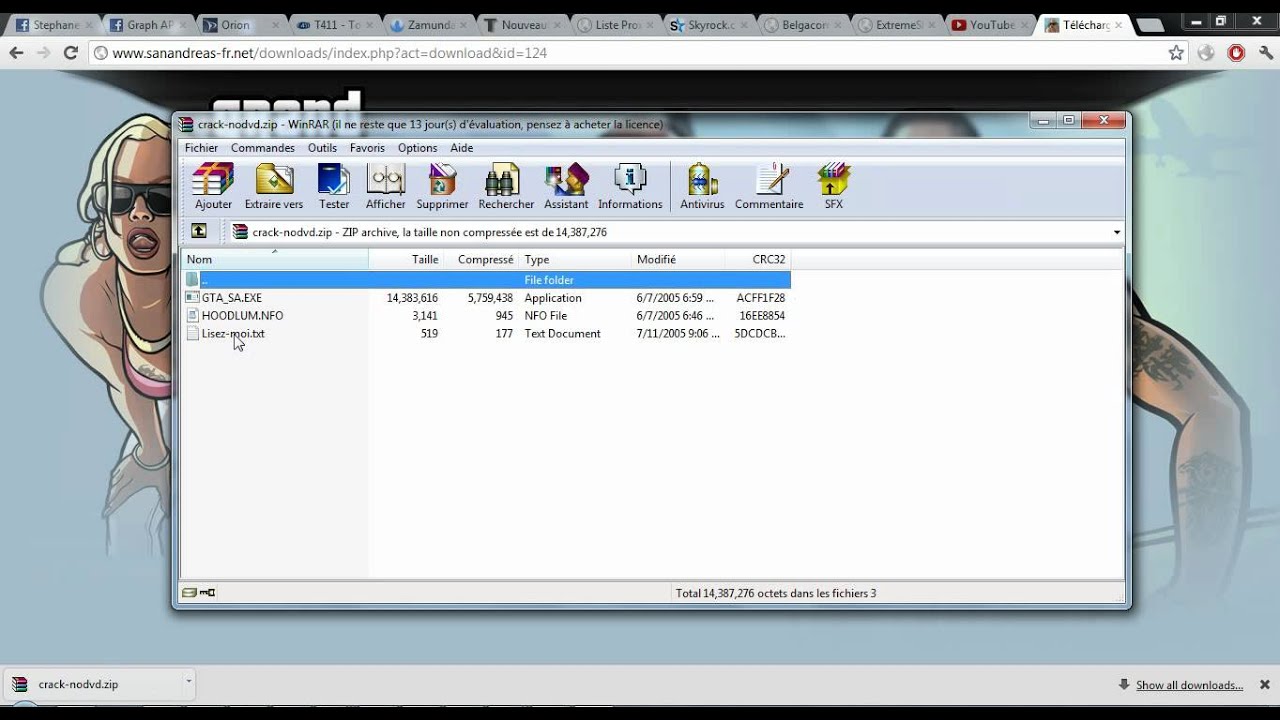Screen dimensions: 1280x720
Task: Sort files by the CRC32 column
Action: [x=757, y=259]
